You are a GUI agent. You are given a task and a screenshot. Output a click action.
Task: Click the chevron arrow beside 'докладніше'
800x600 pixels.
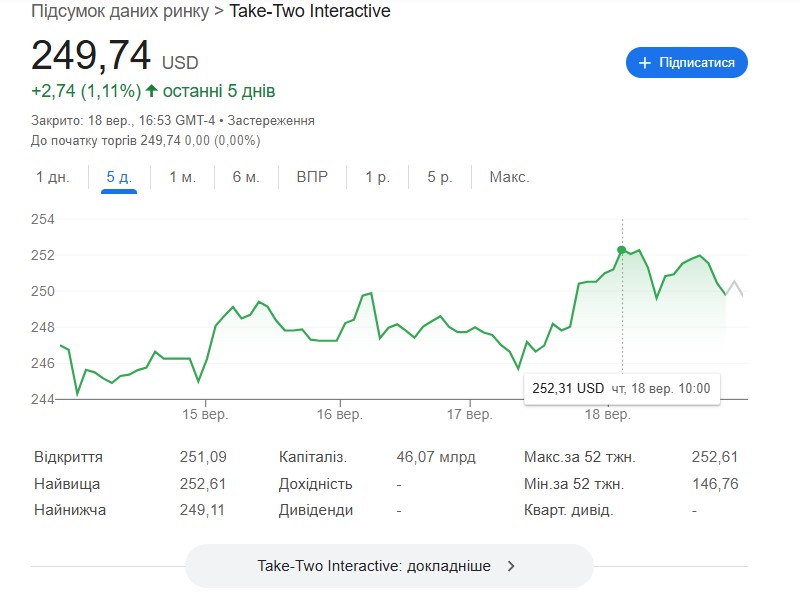pos(511,566)
